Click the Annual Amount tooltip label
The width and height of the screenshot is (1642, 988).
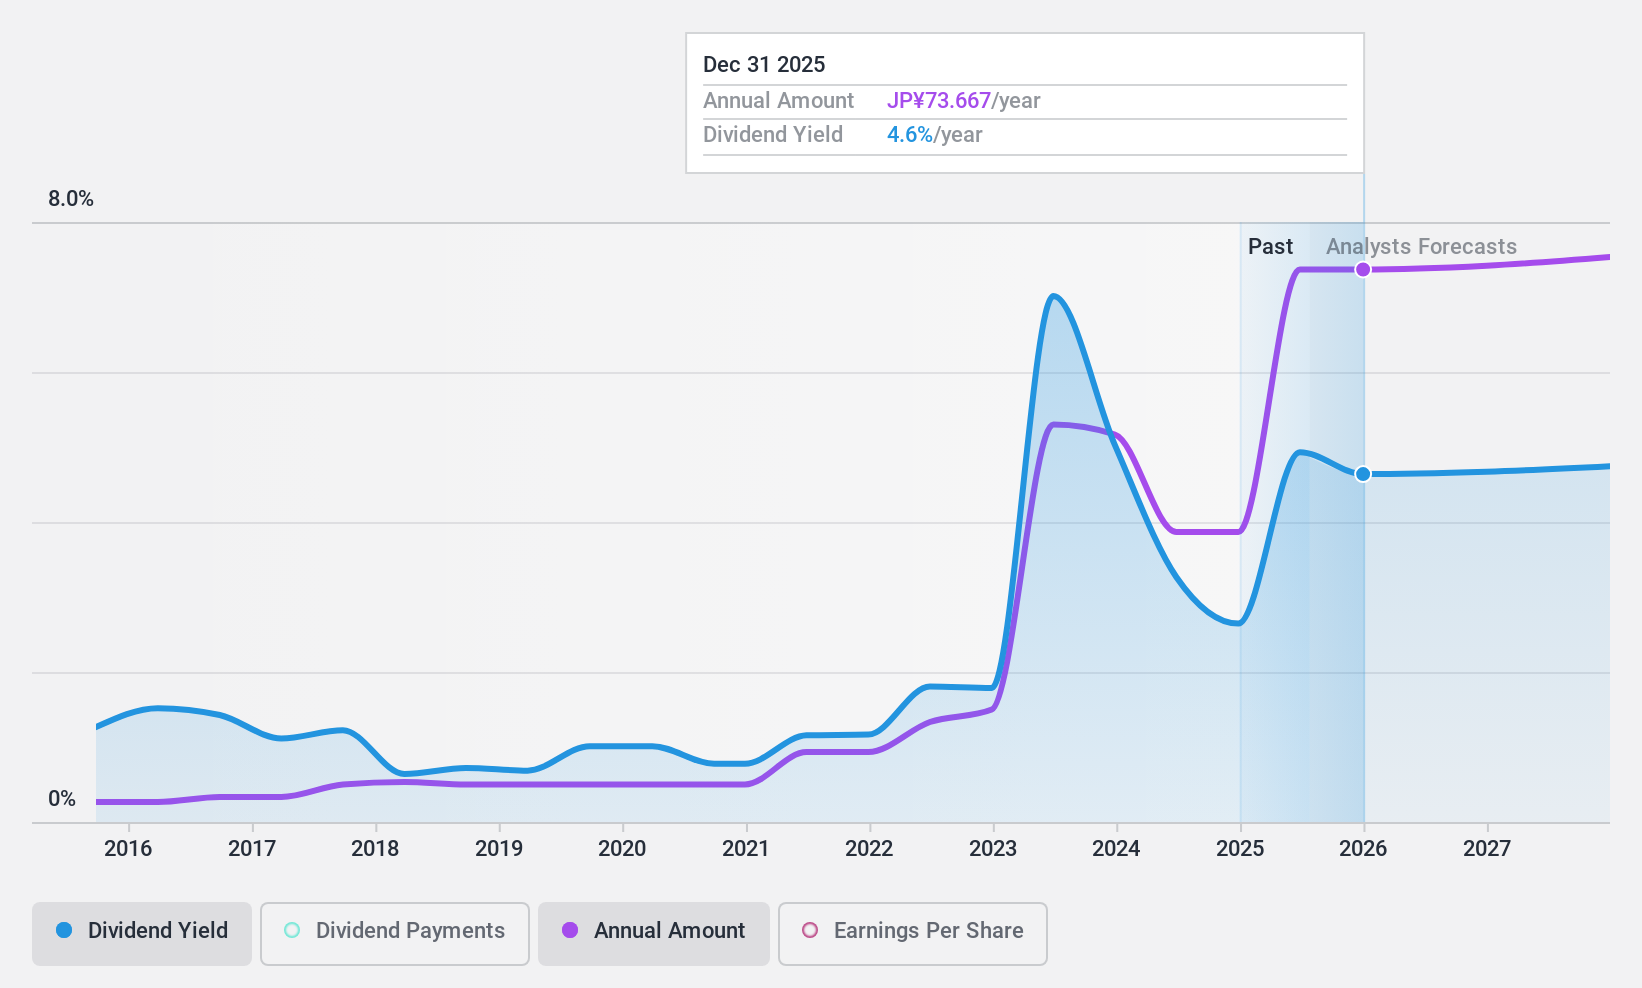779,101
